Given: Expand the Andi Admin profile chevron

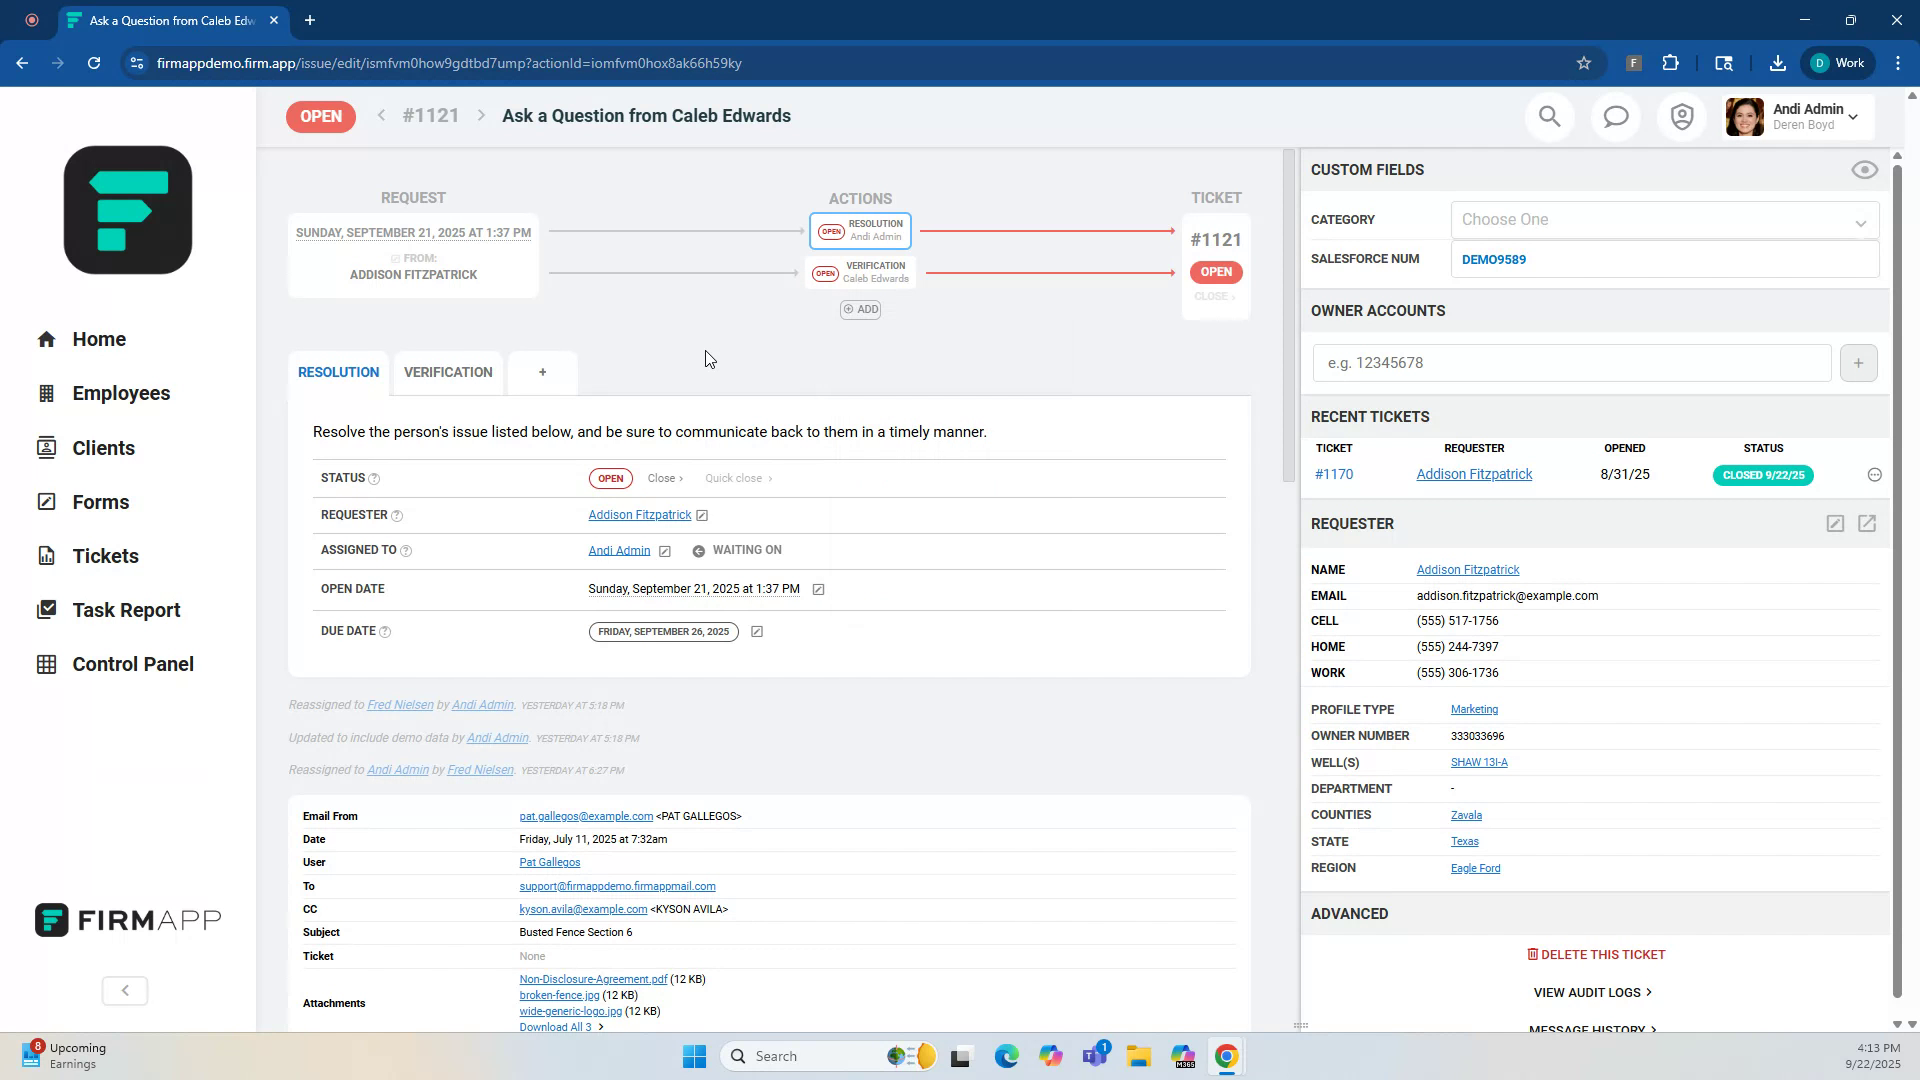Looking at the screenshot, I should (1855, 115).
